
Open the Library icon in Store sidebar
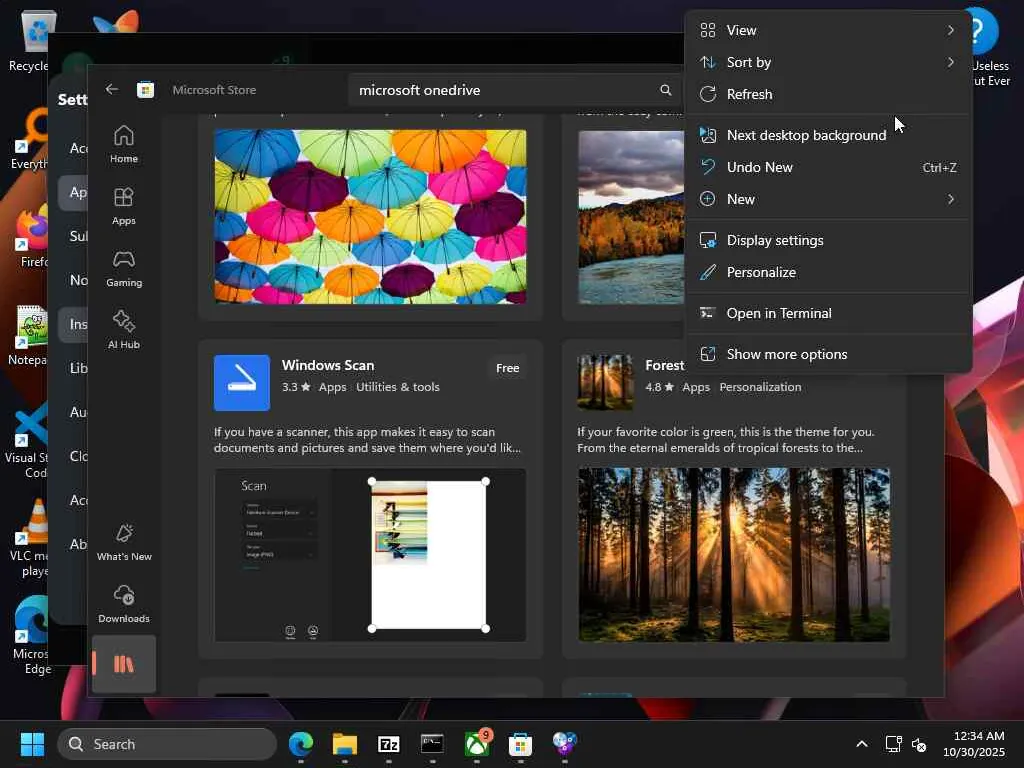point(124,664)
